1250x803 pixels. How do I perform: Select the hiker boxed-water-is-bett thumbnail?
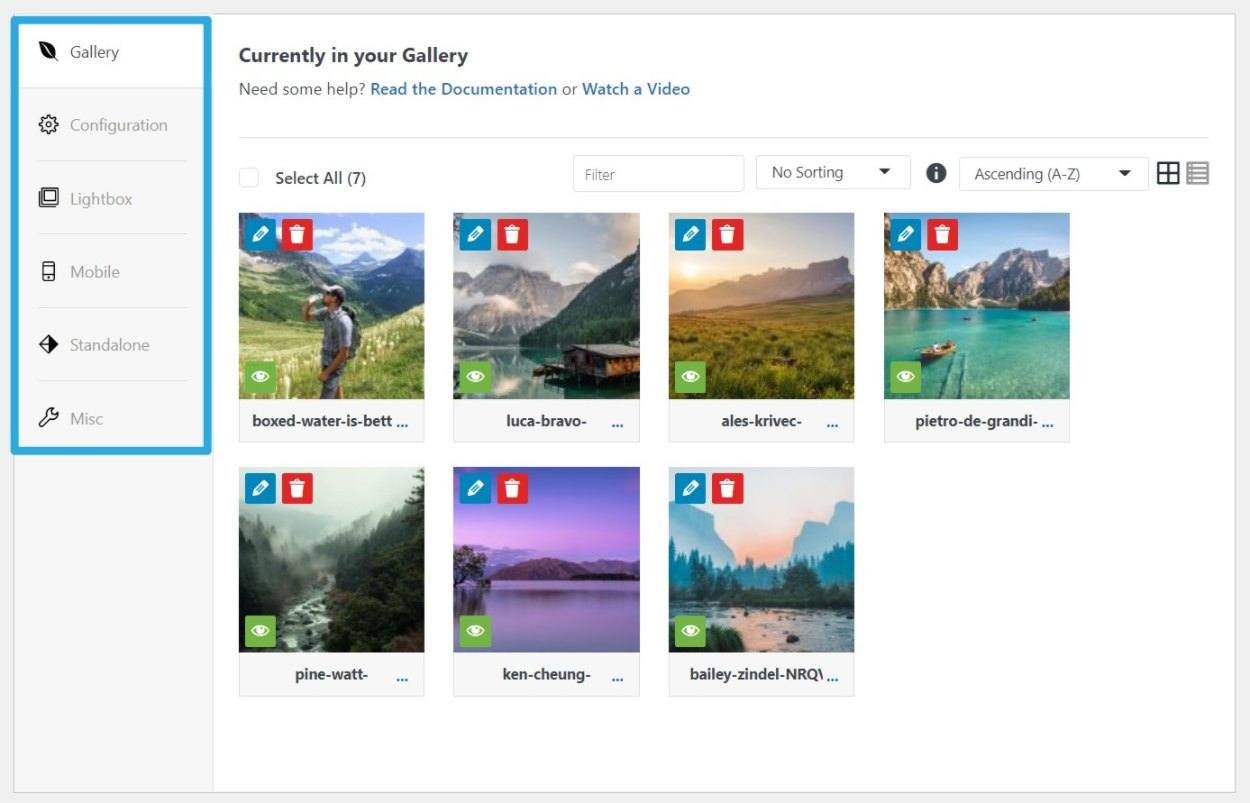pos(331,305)
